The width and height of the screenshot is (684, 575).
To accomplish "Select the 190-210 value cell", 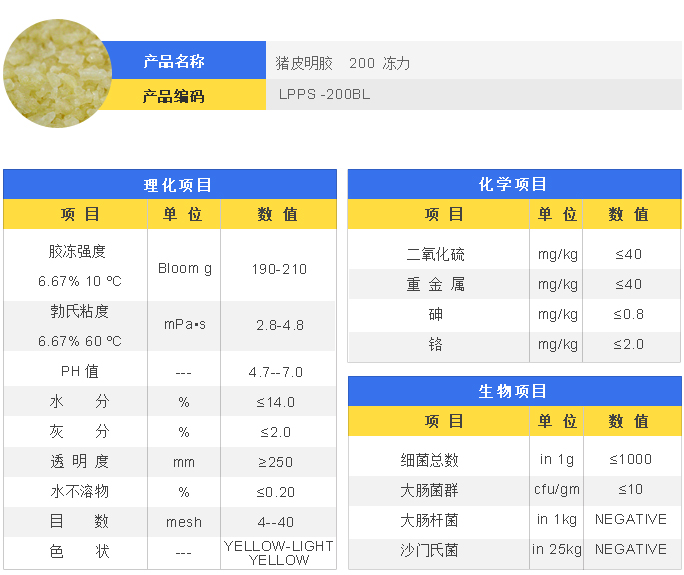I will pyautogui.click(x=279, y=269).
